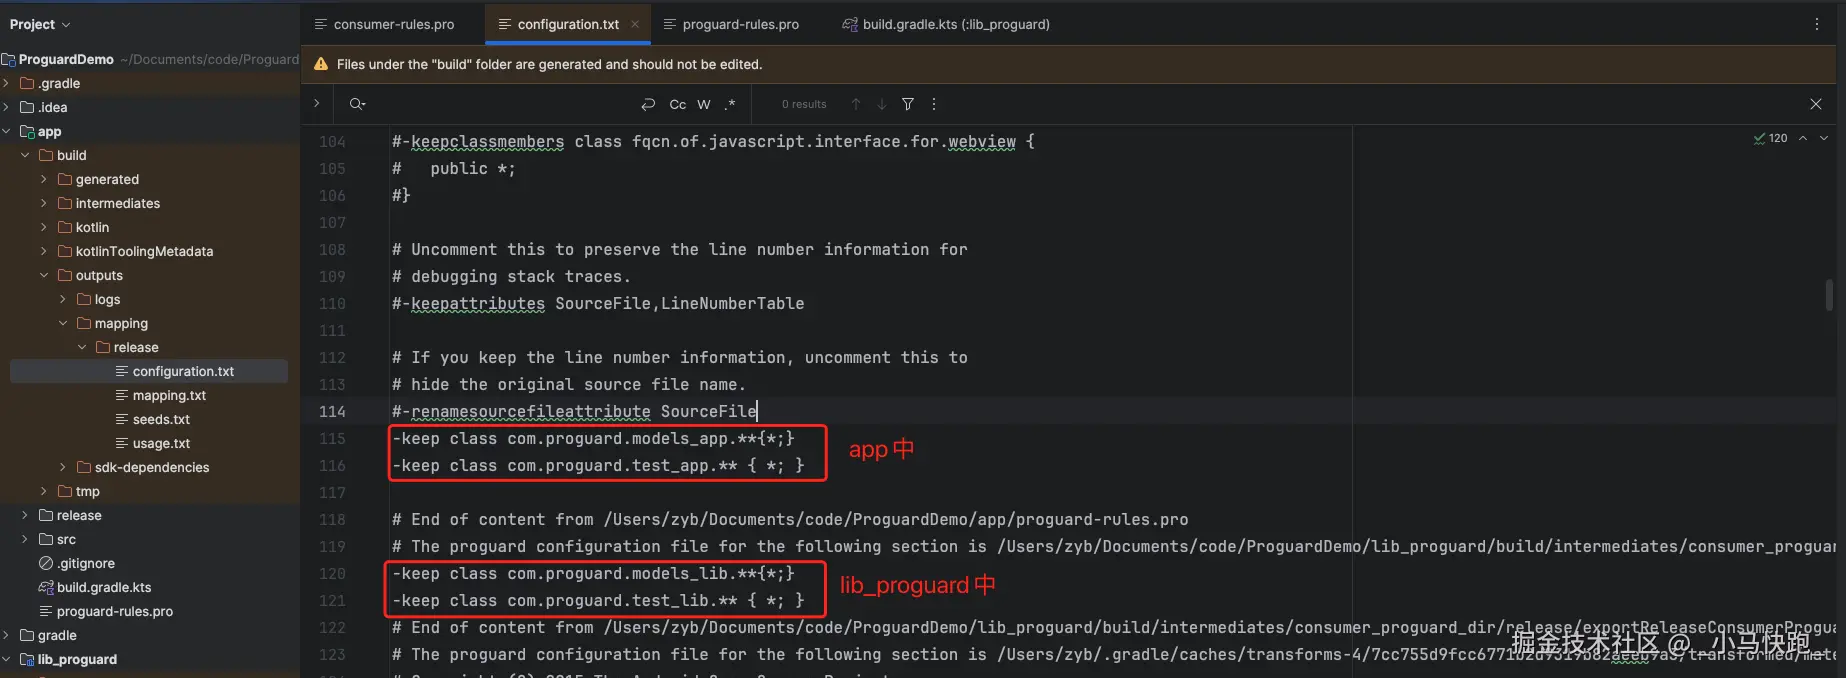Open mapping.txt in the project tree
Viewport: 1846px width, 678px height.
(169, 395)
